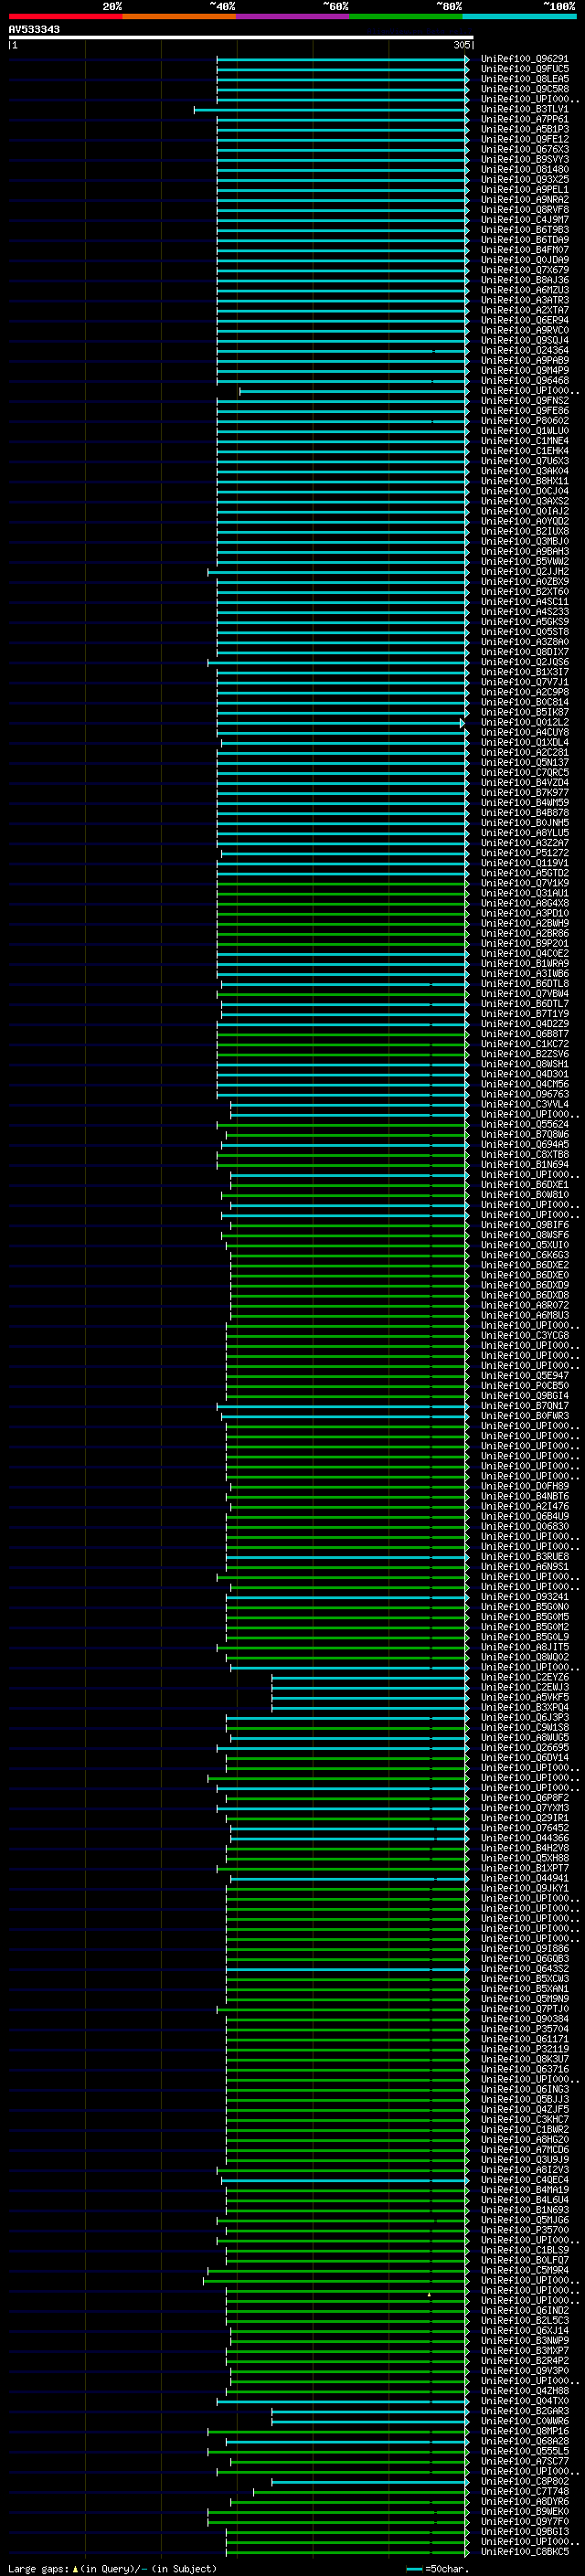Image resolution: width=585 pixels, height=2576 pixels.
Task: Click the UniRef100_Q9SQJ4 label
Action: click(524, 340)
